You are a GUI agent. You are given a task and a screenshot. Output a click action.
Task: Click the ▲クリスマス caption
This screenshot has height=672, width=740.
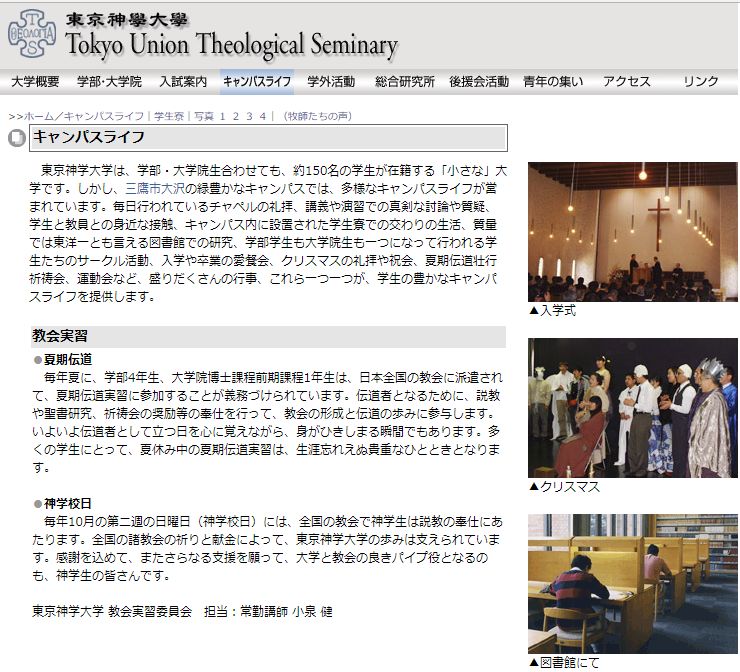point(564,487)
